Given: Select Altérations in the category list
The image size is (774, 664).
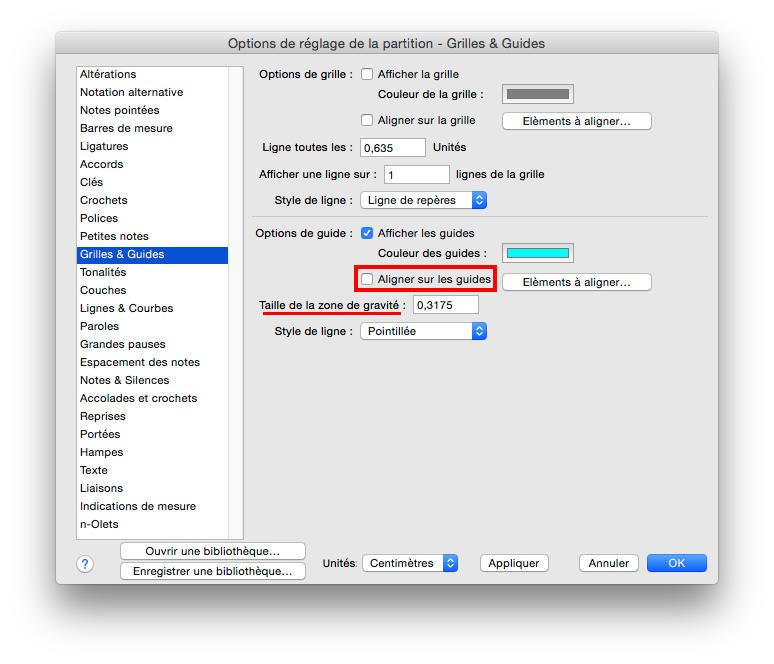Looking at the screenshot, I should pos(108,74).
